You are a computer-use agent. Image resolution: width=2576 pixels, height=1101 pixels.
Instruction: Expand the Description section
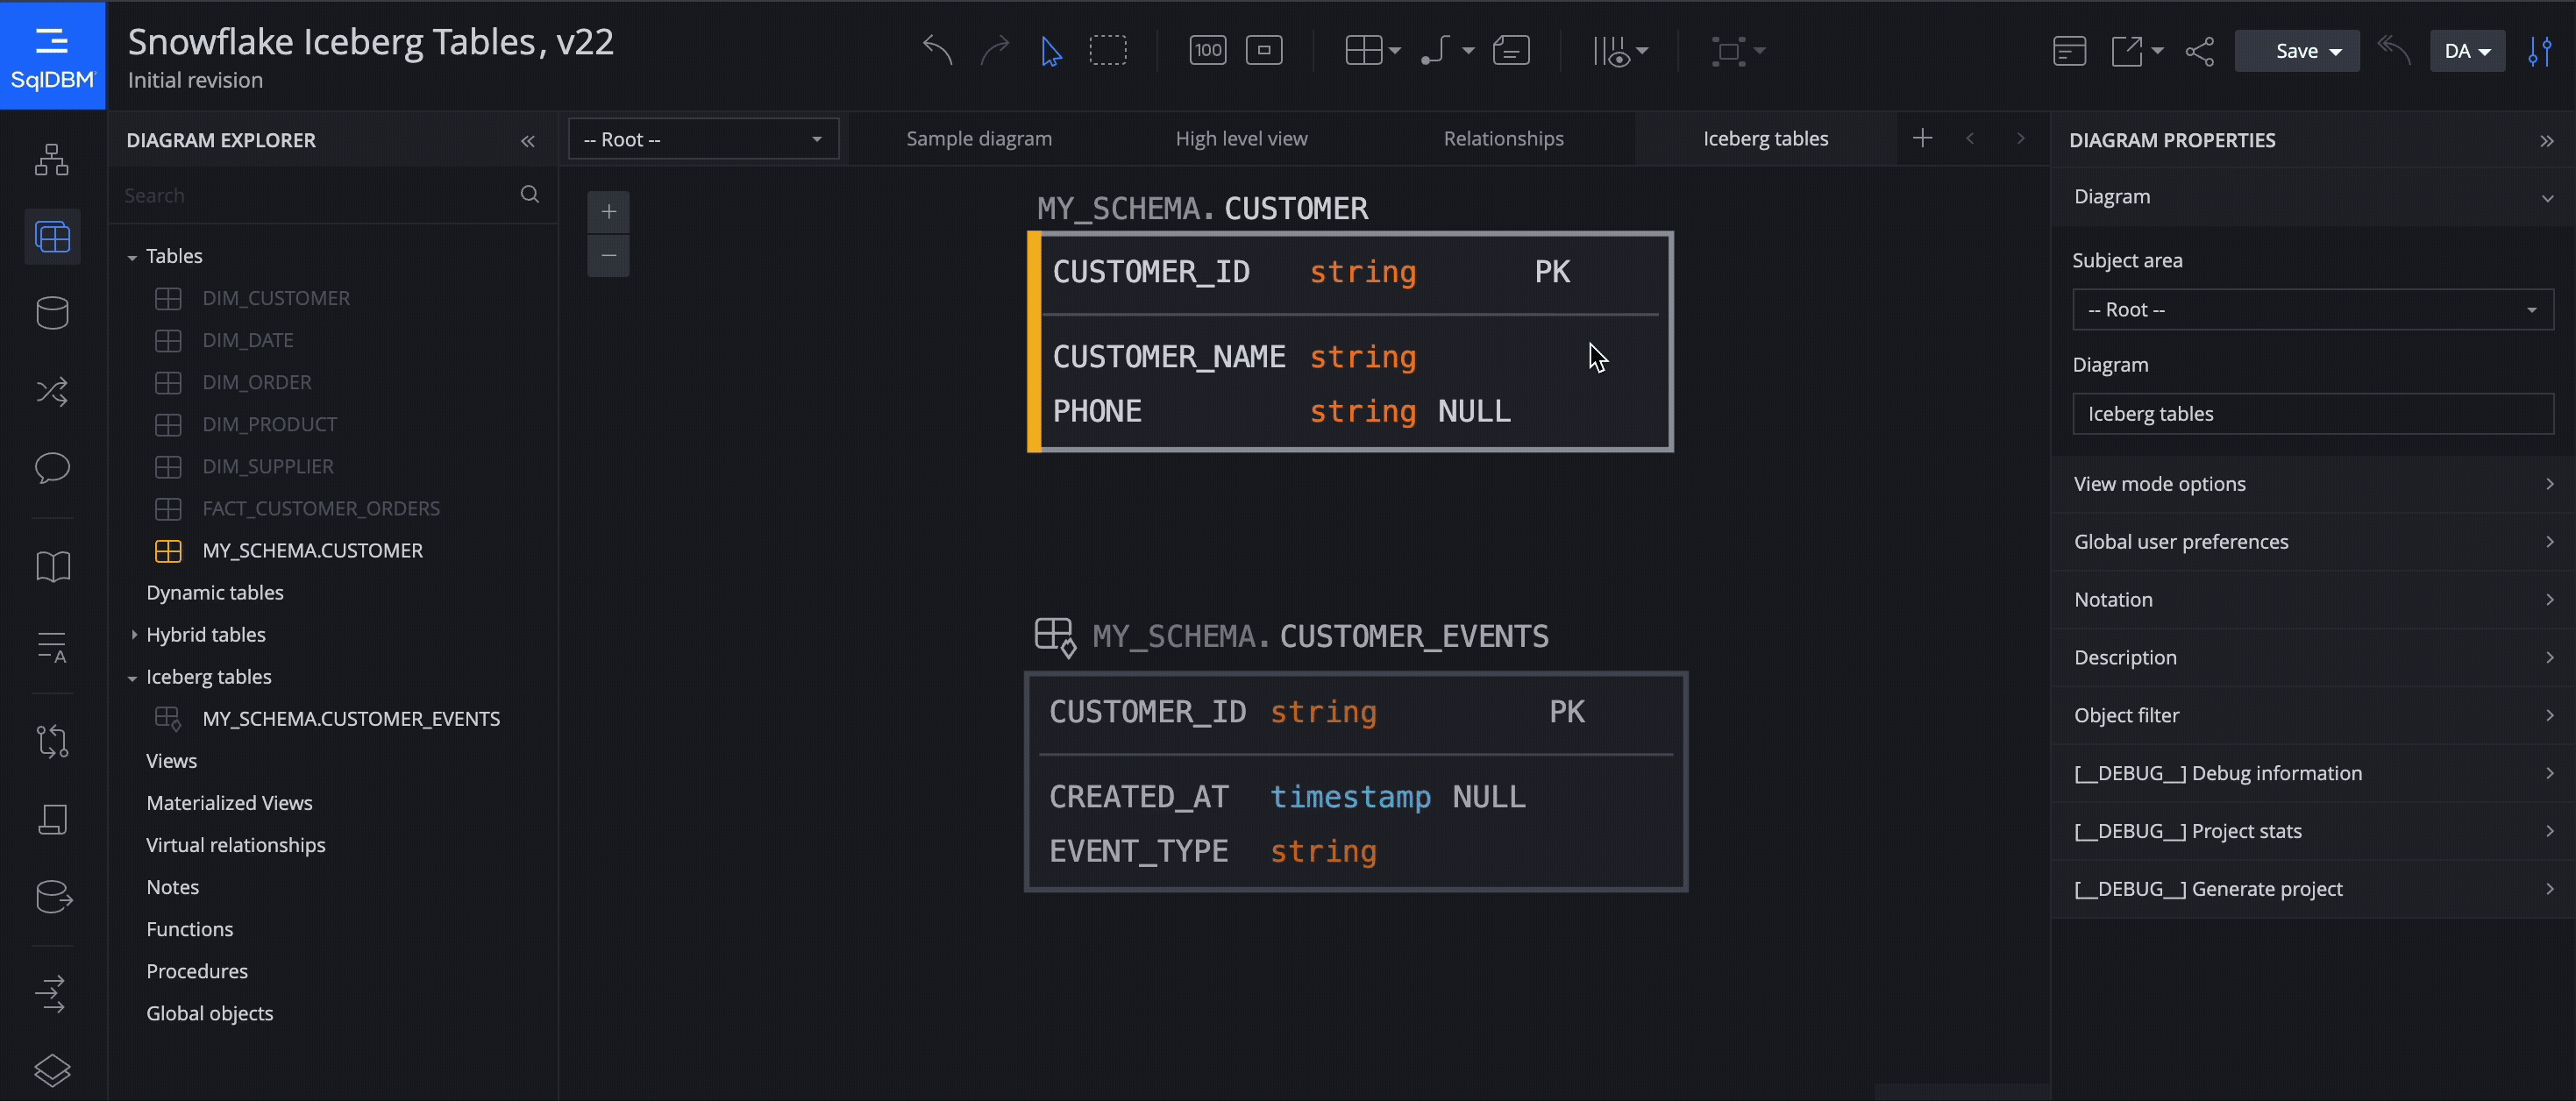[x=2313, y=658]
